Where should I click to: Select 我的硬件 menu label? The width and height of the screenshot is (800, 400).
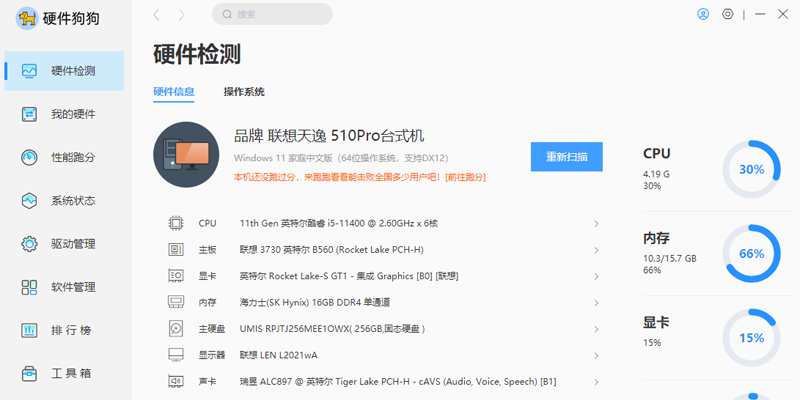73,114
